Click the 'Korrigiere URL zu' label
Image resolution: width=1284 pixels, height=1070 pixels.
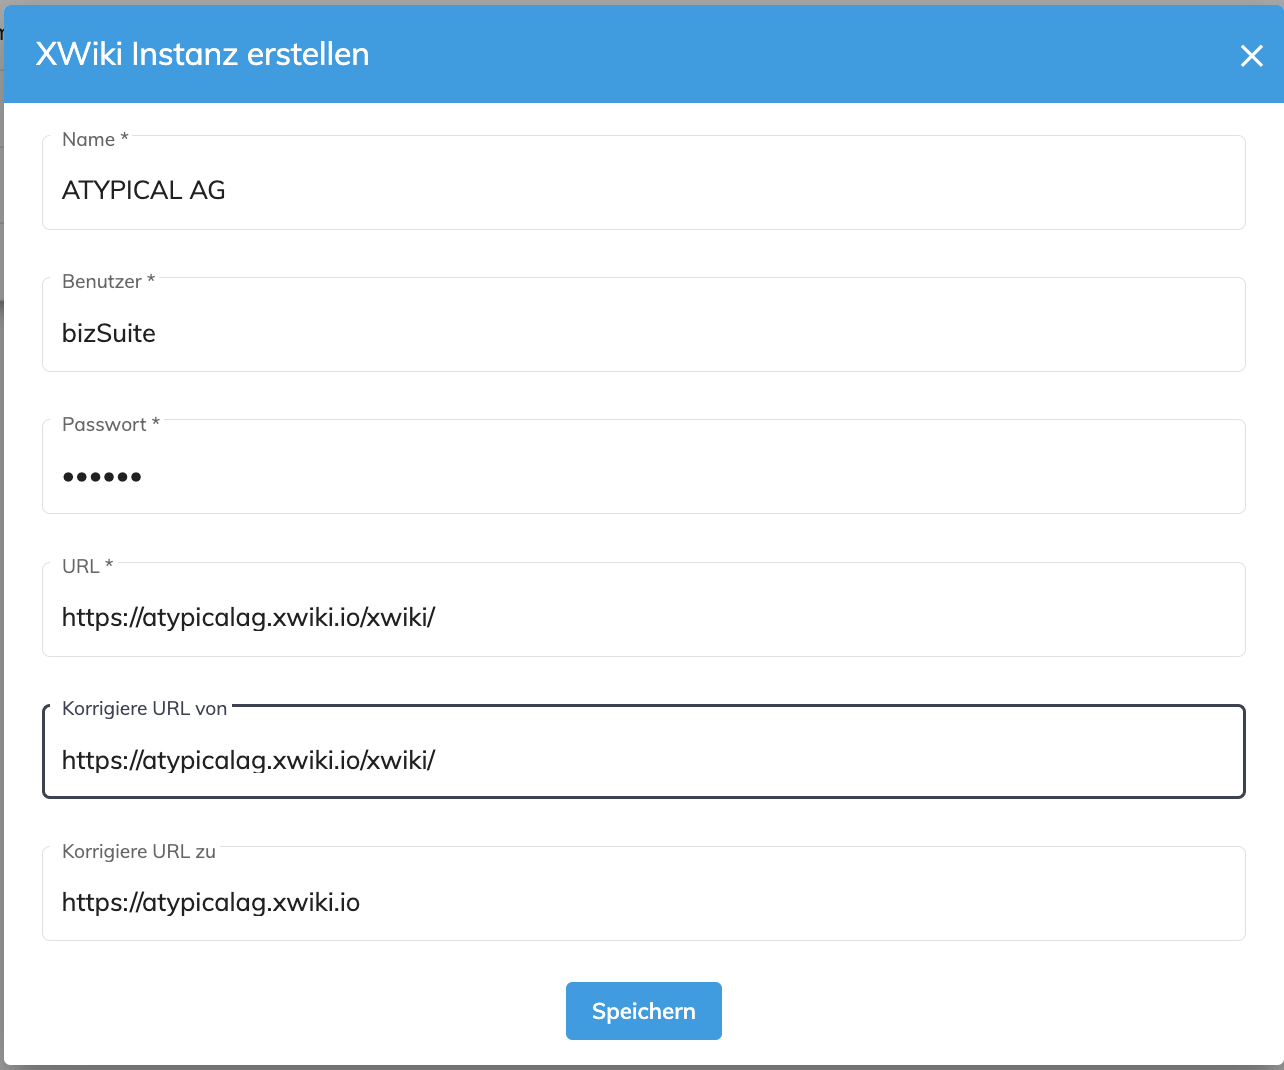tap(139, 852)
